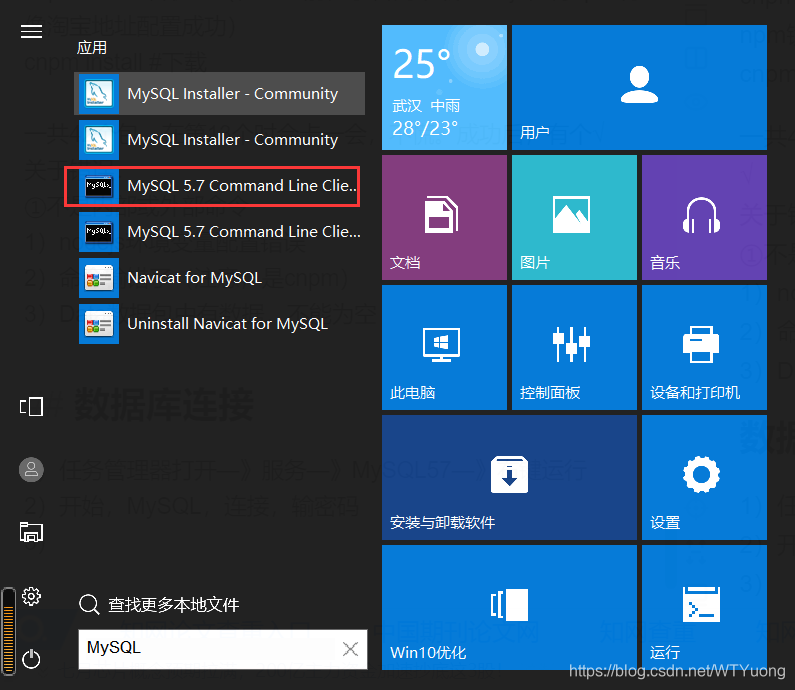Open the 文档 documents tile
Image resolution: width=795 pixels, height=690 pixels.
click(444, 217)
